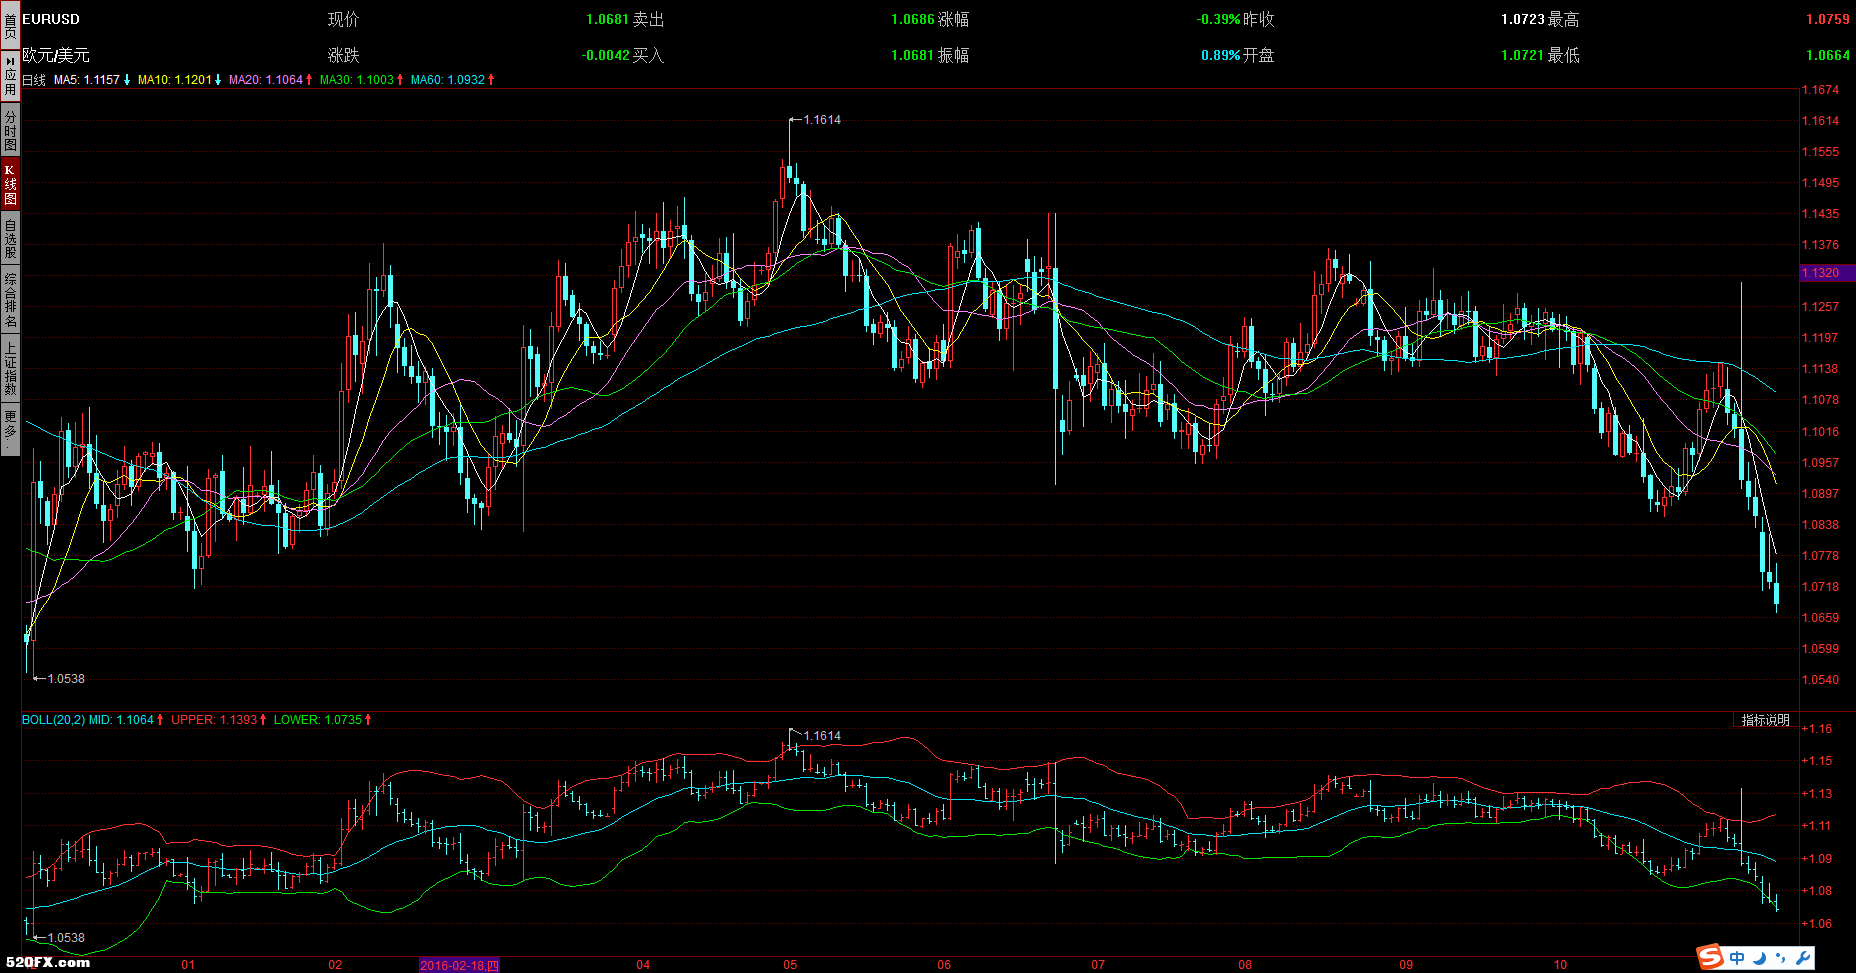Click the highlighted 2016-02-18 date marker
The width and height of the screenshot is (1856, 973).
coord(459,965)
